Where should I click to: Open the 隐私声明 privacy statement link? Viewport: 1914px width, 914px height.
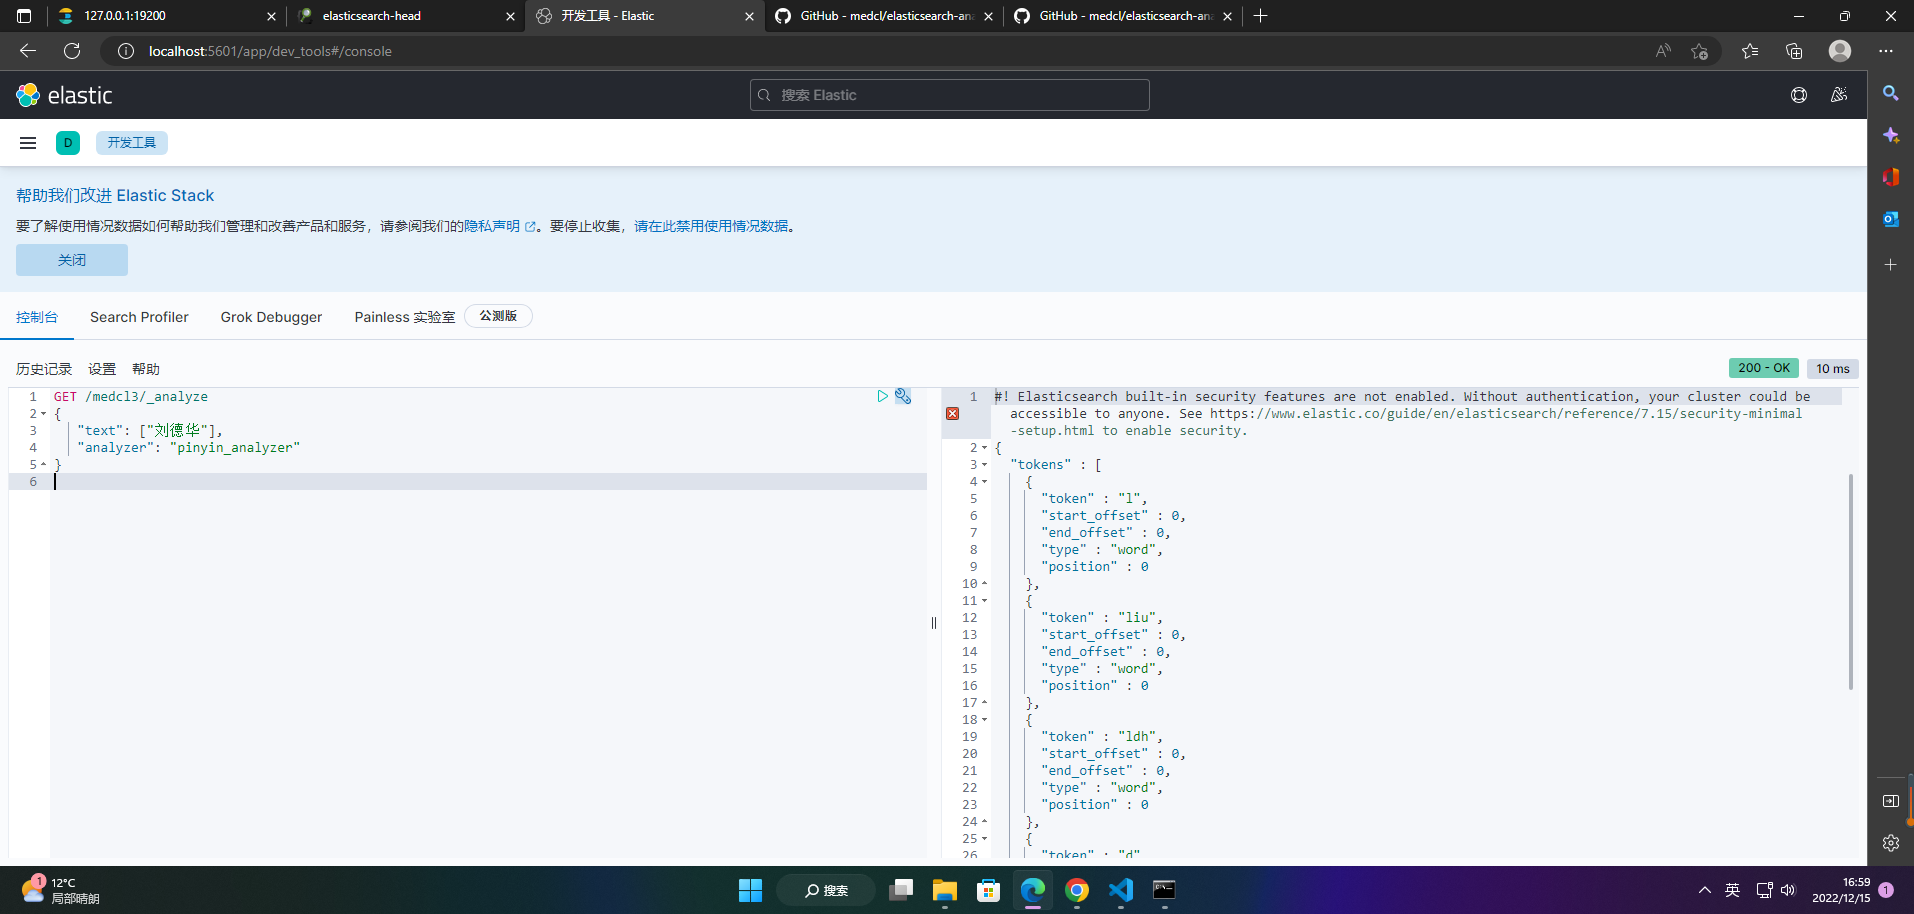coord(499,227)
